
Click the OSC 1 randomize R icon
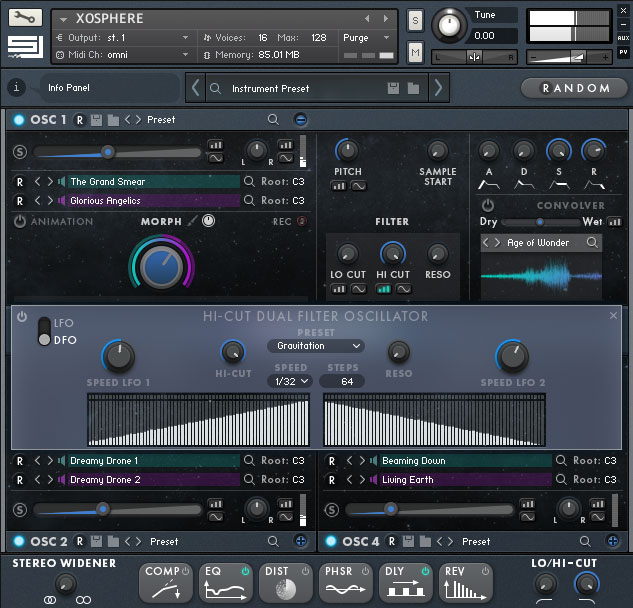[79, 120]
